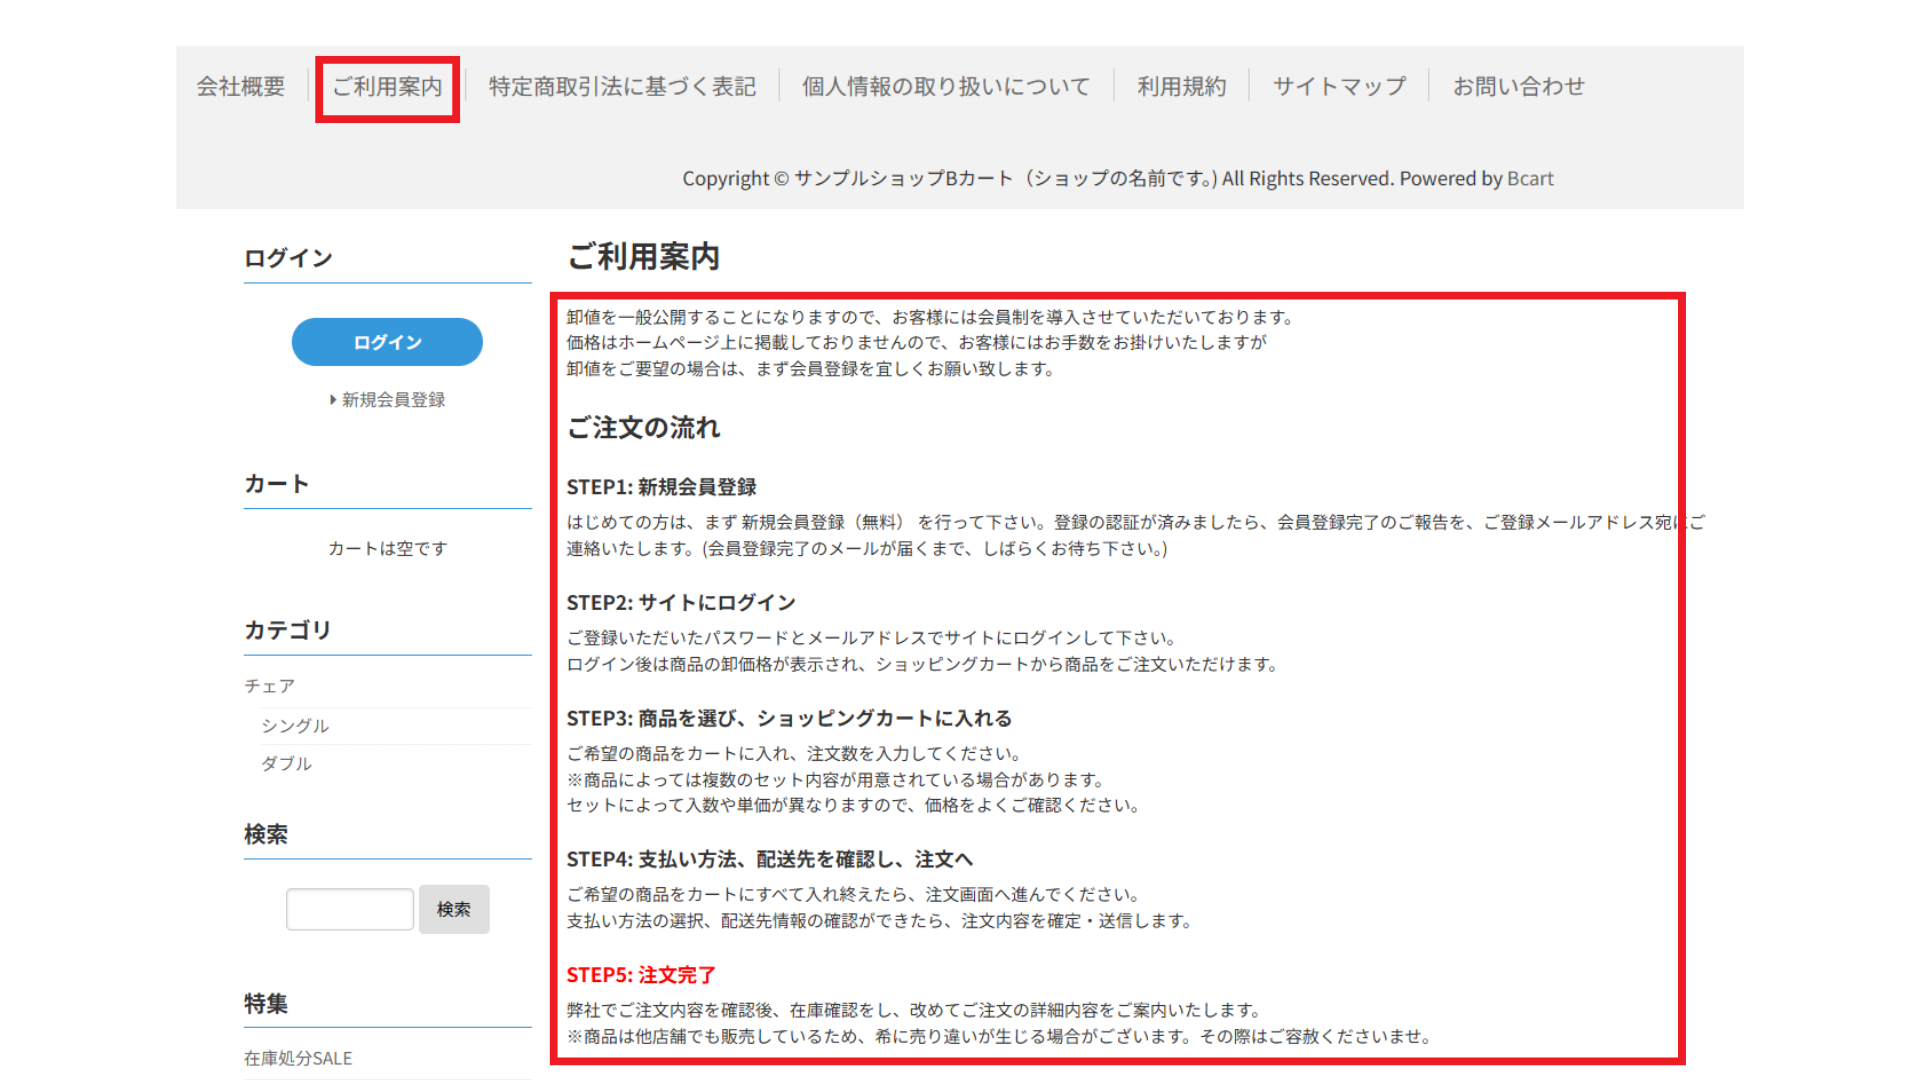
Task: Select the ダブル subcategory
Action: (x=287, y=764)
